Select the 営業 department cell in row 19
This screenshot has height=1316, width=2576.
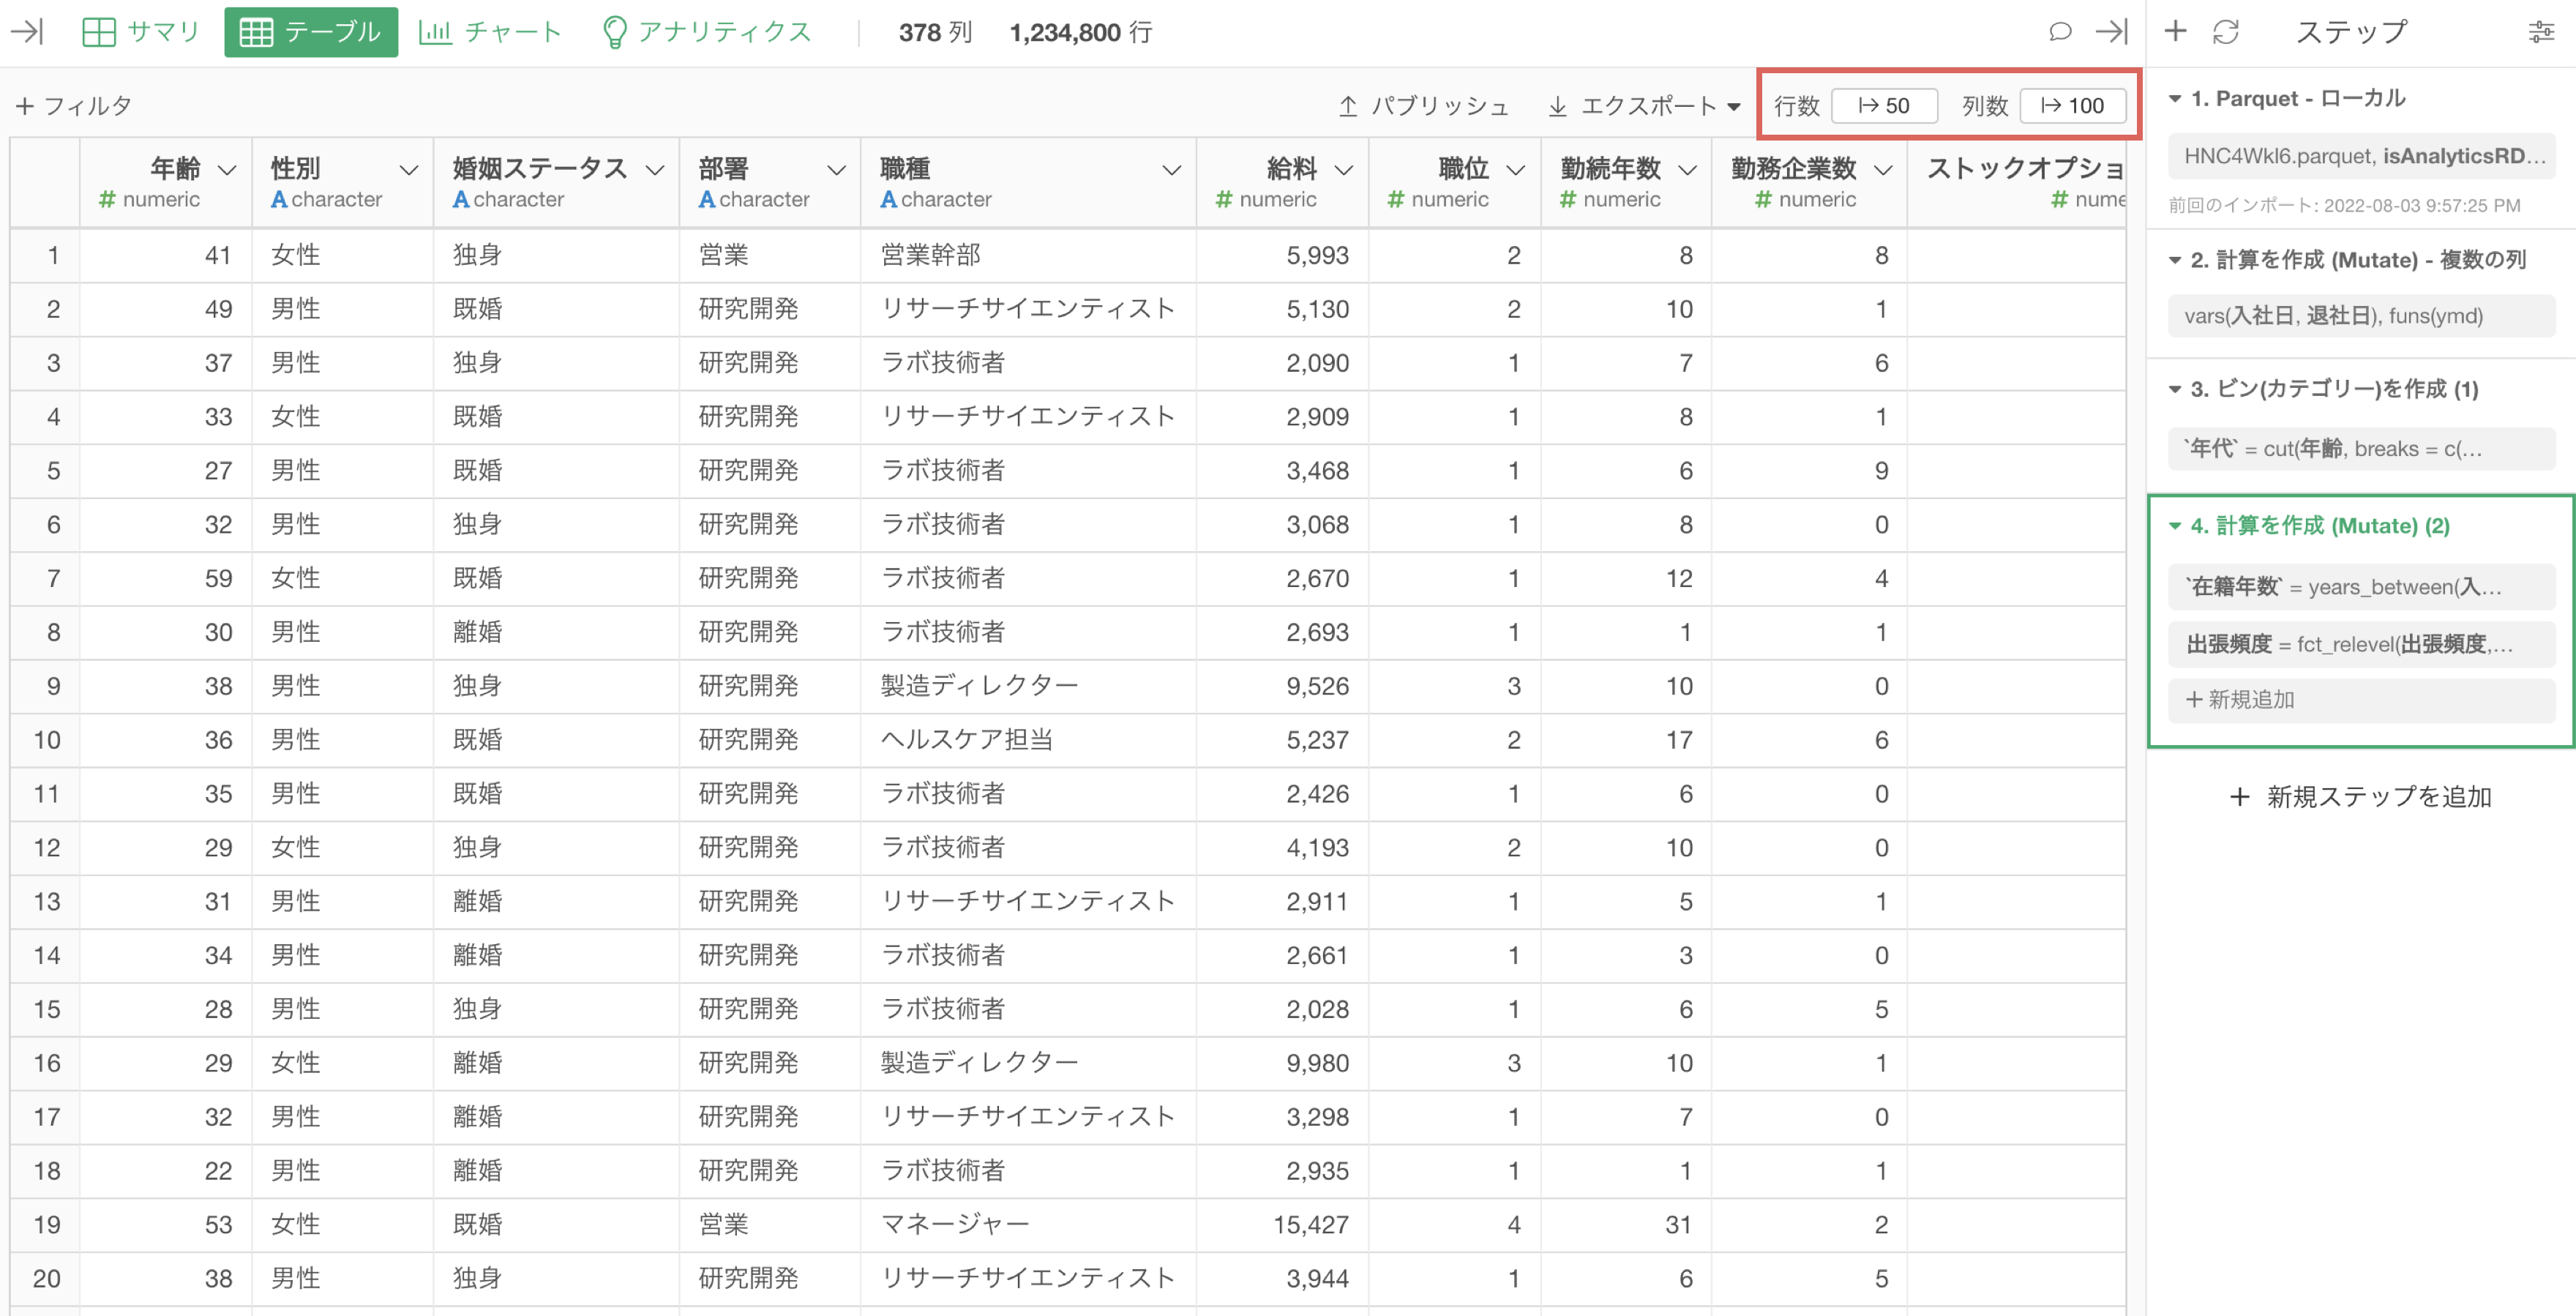[770, 1225]
